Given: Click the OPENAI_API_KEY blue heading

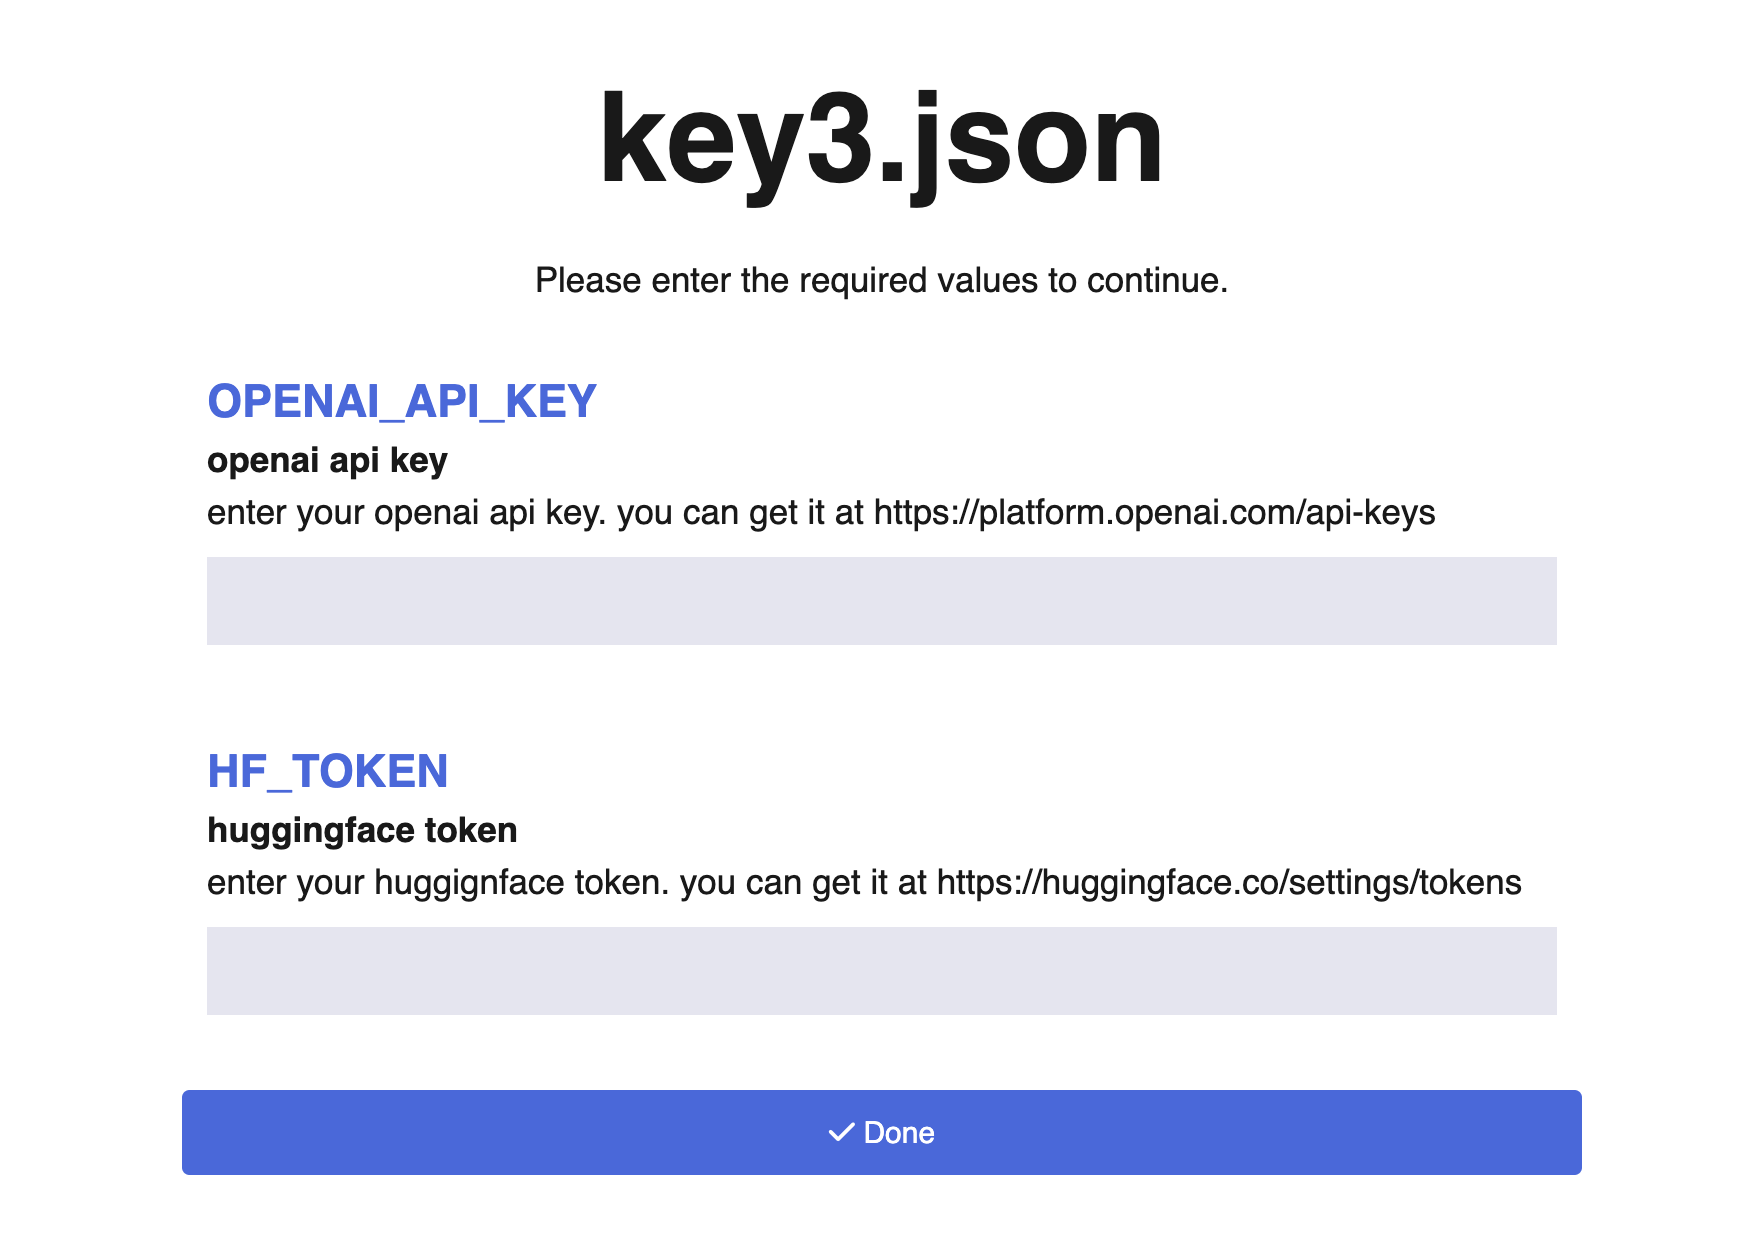Looking at the screenshot, I should tap(401, 402).
